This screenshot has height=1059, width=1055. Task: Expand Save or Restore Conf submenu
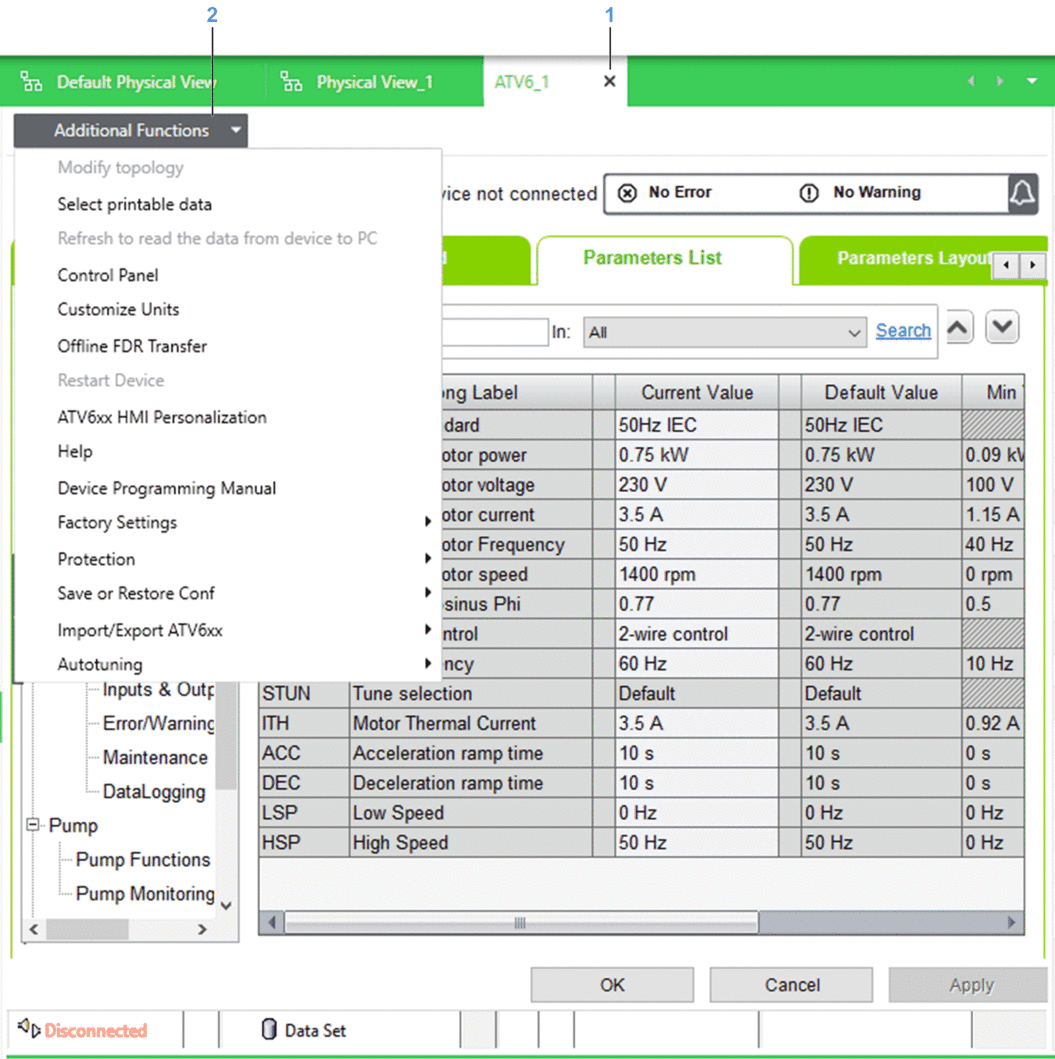point(428,592)
